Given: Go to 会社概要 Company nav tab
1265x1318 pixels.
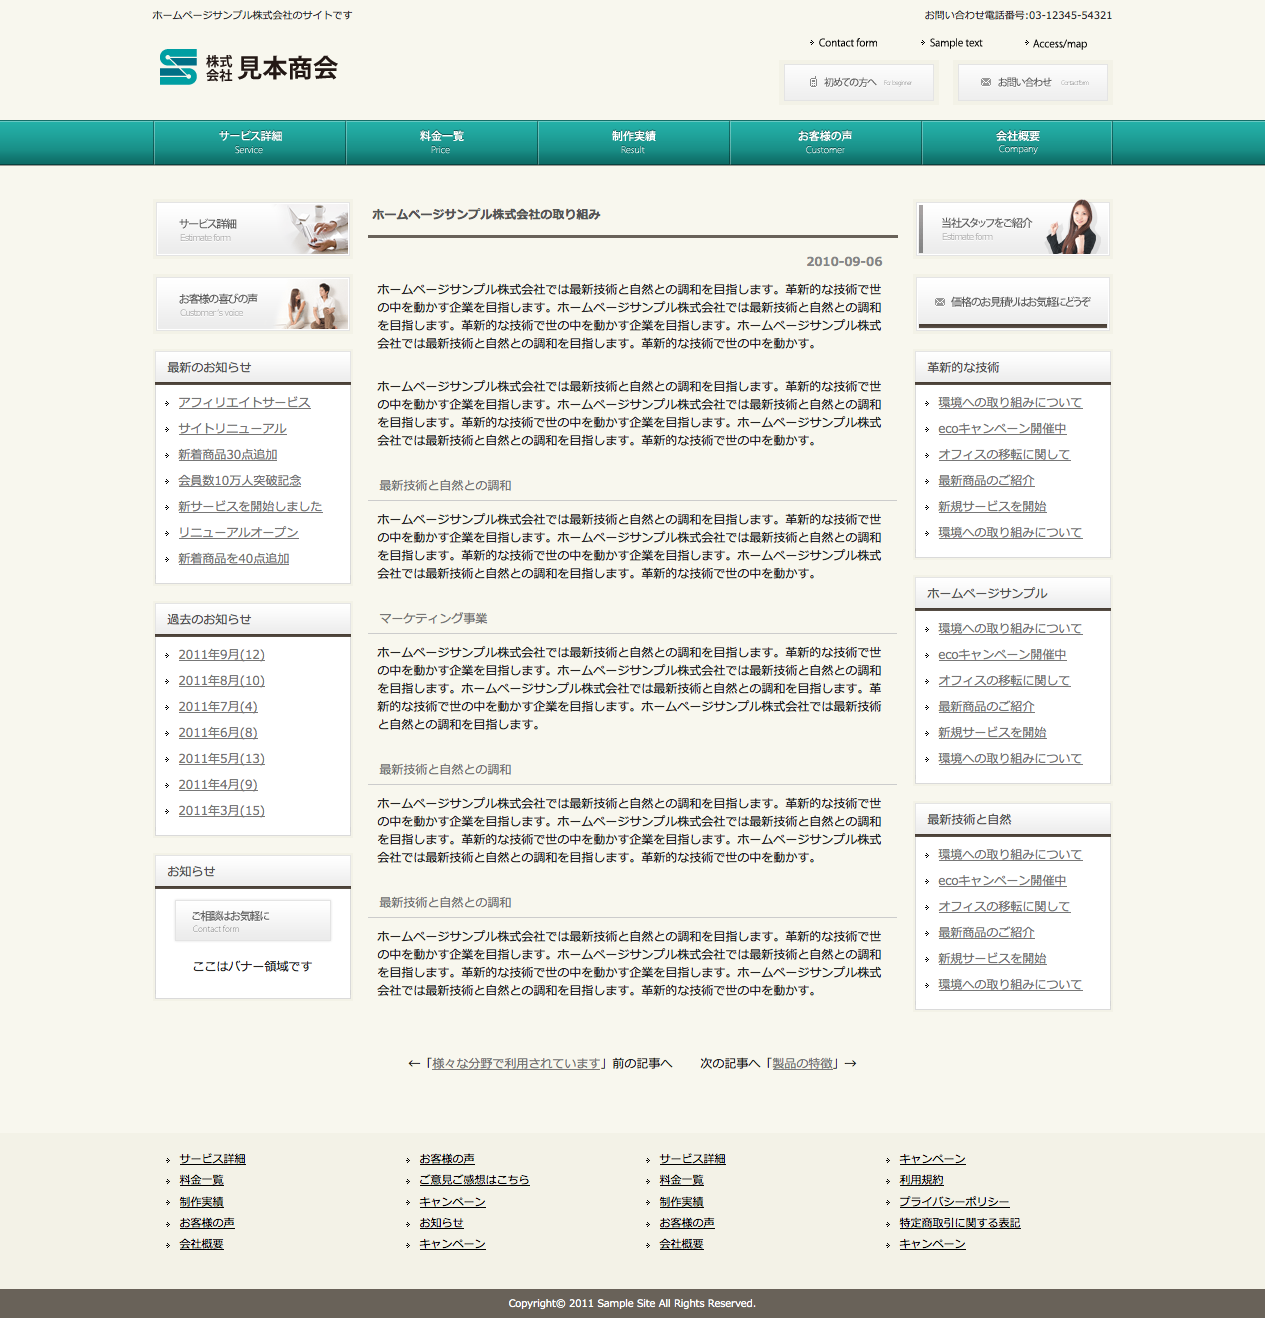Looking at the screenshot, I should [x=1017, y=142].
